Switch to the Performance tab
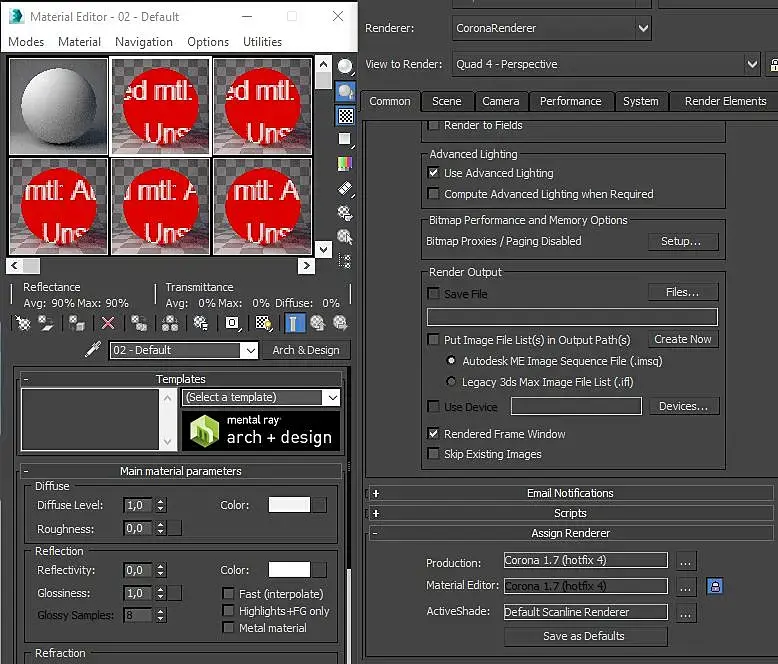 point(571,101)
